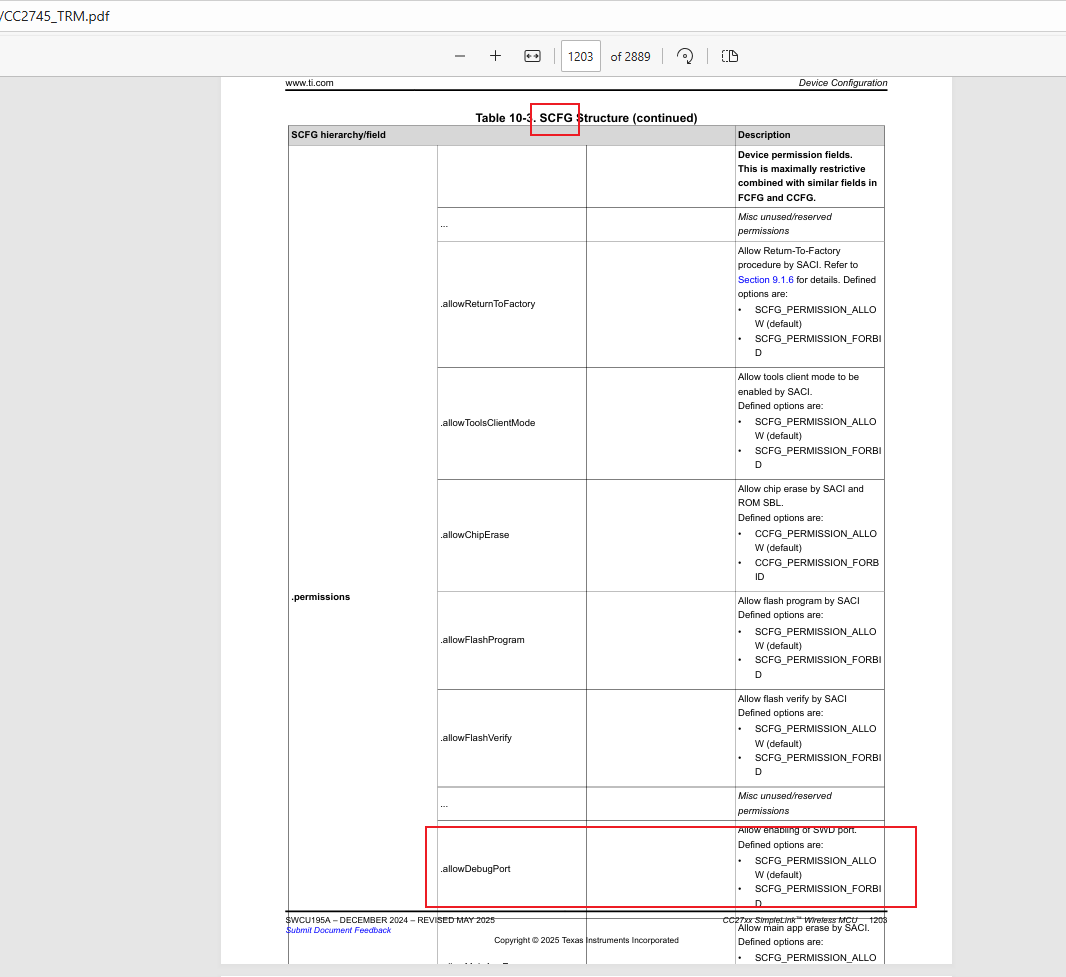Select 'Allow main app erase by SACI.' text
The height and width of the screenshot is (977, 1066).
[803, 927]
